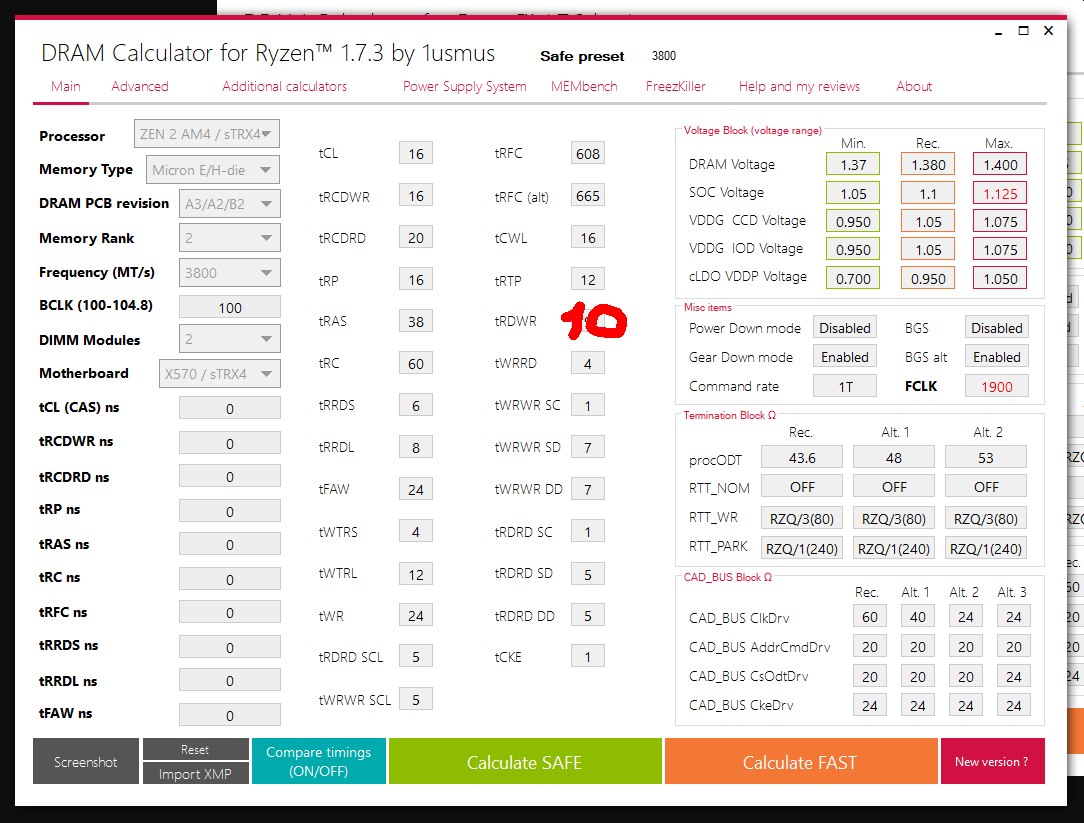The height and width of the screenshot is (823, 1084).
Task: Minimize the DRAM Calculator window
Action: coord(998,31)
